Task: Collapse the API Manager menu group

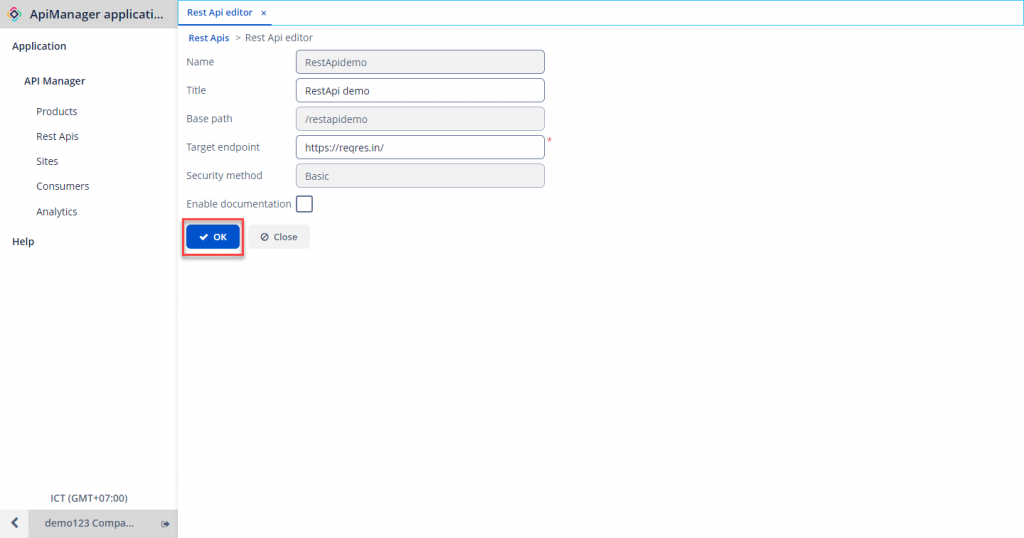Action: coord(55,82)
